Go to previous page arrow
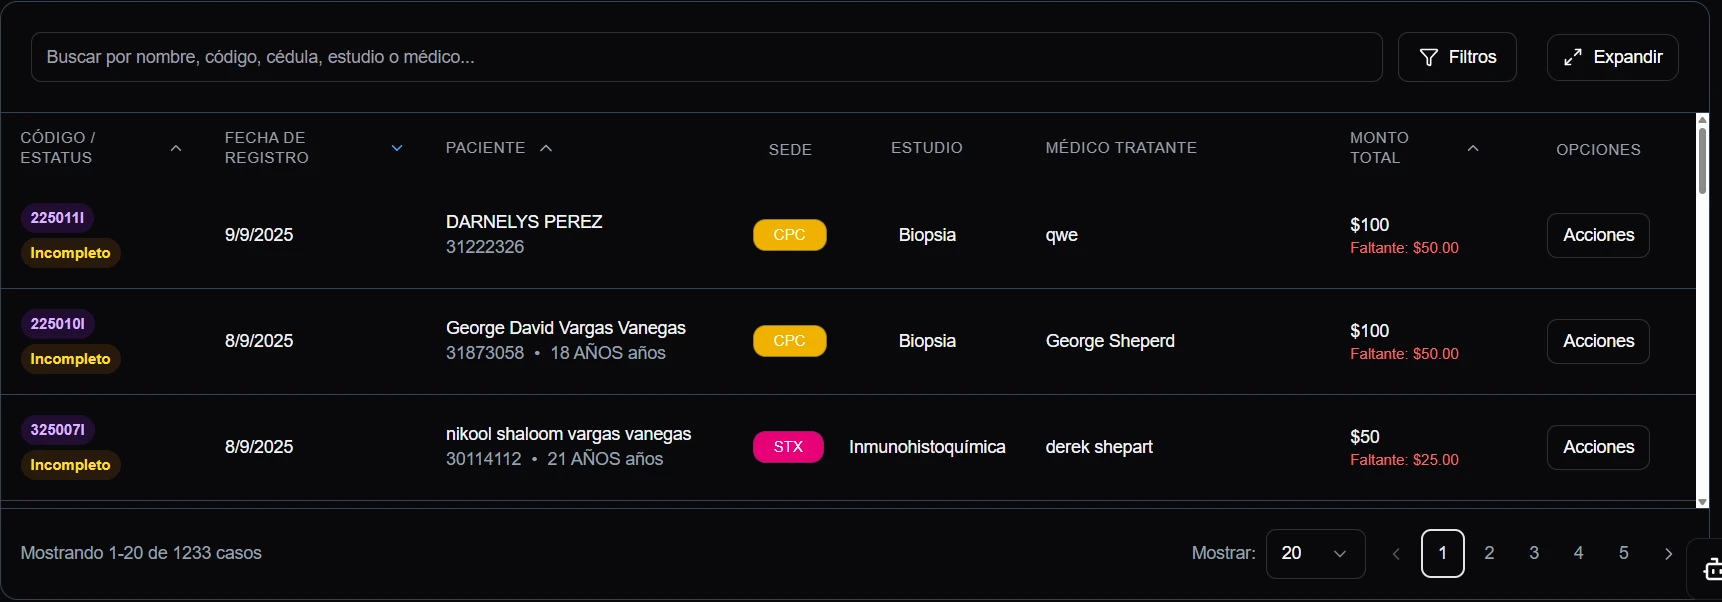 tap(1396, 554)
